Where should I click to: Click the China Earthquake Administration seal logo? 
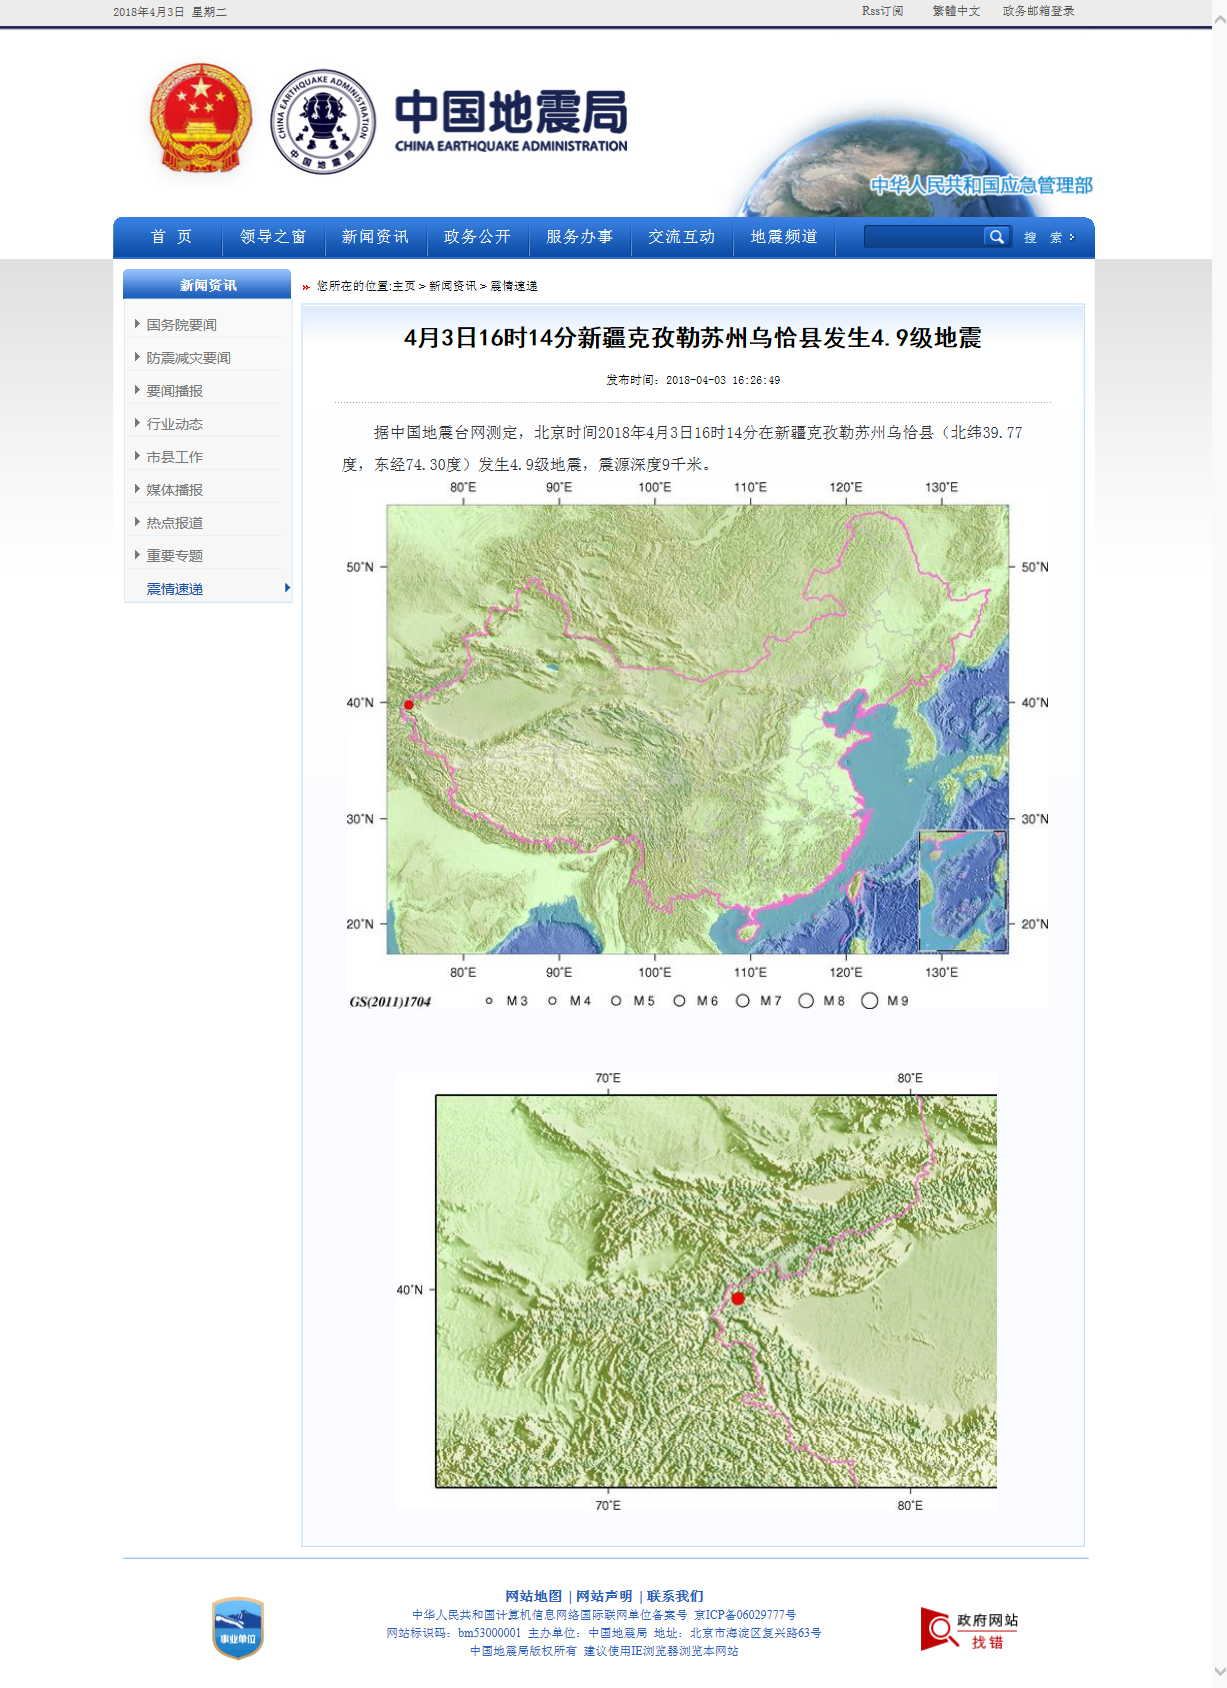[x=323, y=121]
